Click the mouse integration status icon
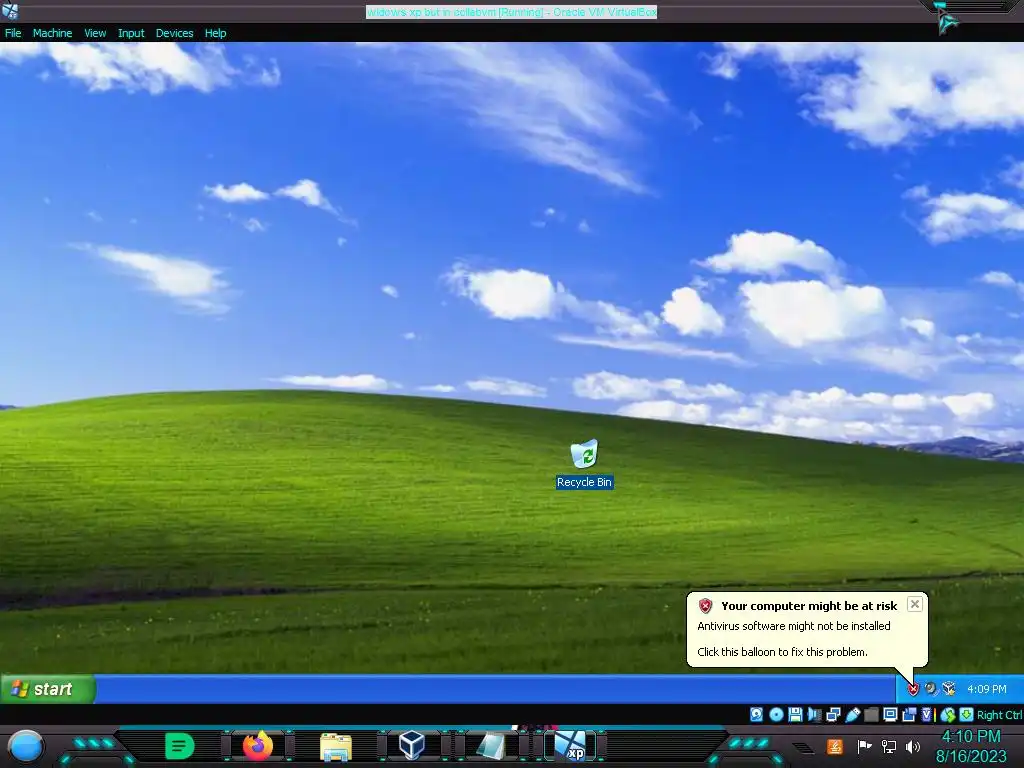 point(948,715)
